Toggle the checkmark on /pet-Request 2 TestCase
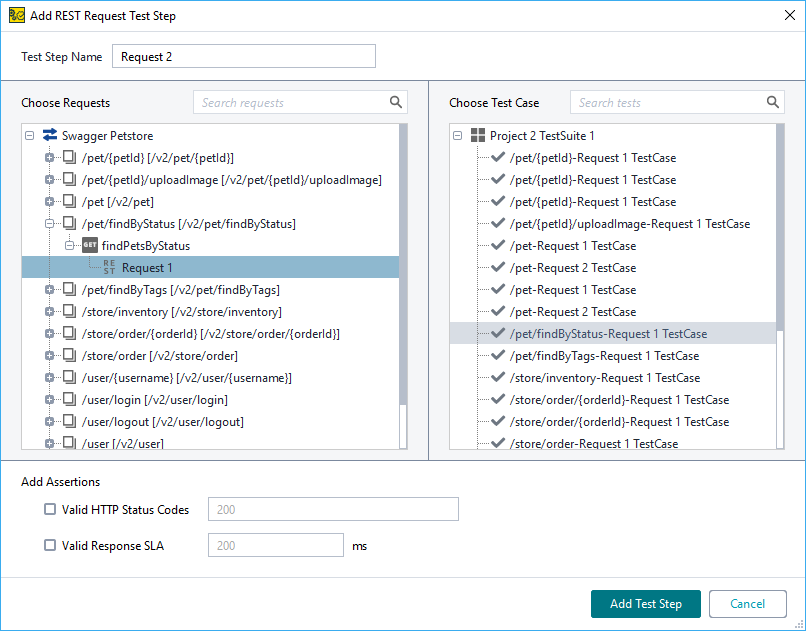The width and height of the screenshot is (806, 631). pos(496,267)
